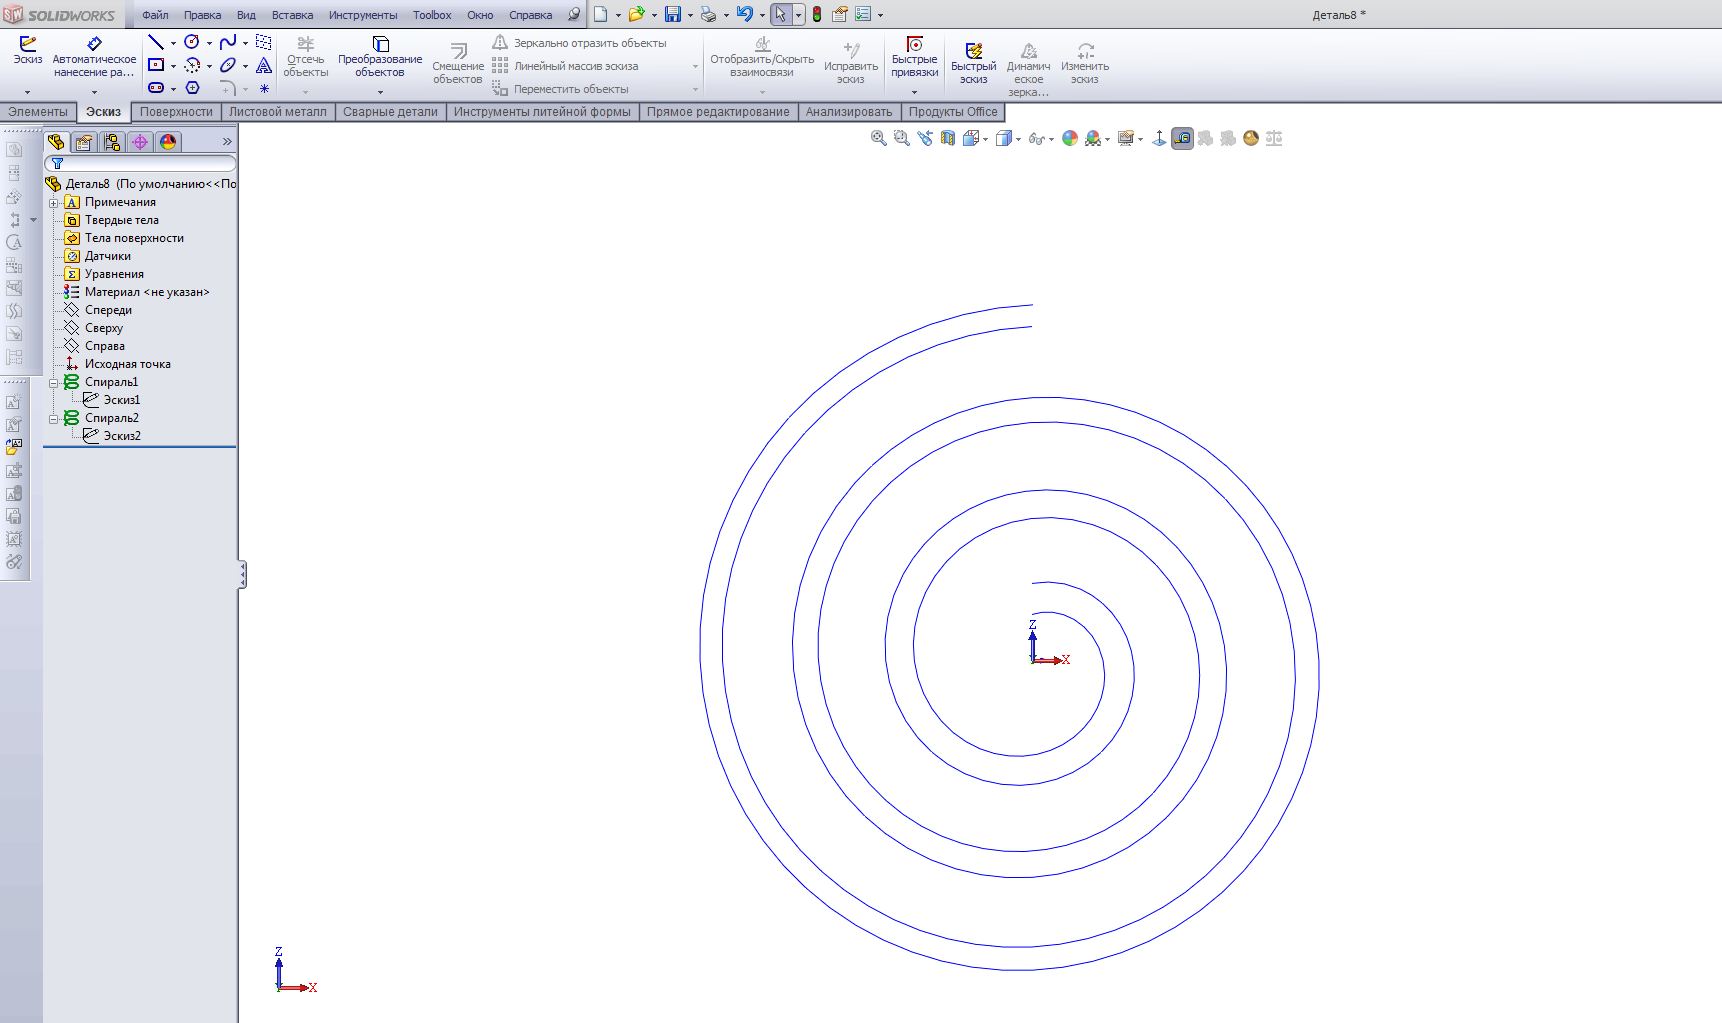Screen dimensions: 1722x1023
Task: Open the Правка menu
Action: coord(202,15)
